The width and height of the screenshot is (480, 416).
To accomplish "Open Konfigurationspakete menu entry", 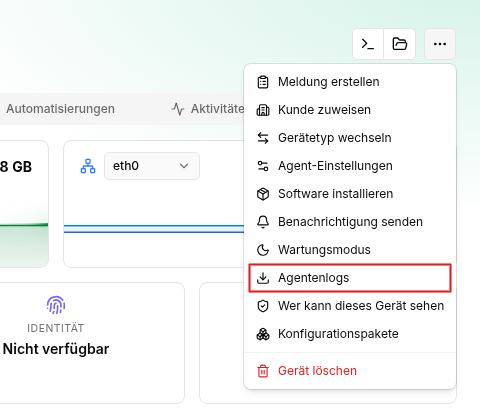I will click(350, 334).
